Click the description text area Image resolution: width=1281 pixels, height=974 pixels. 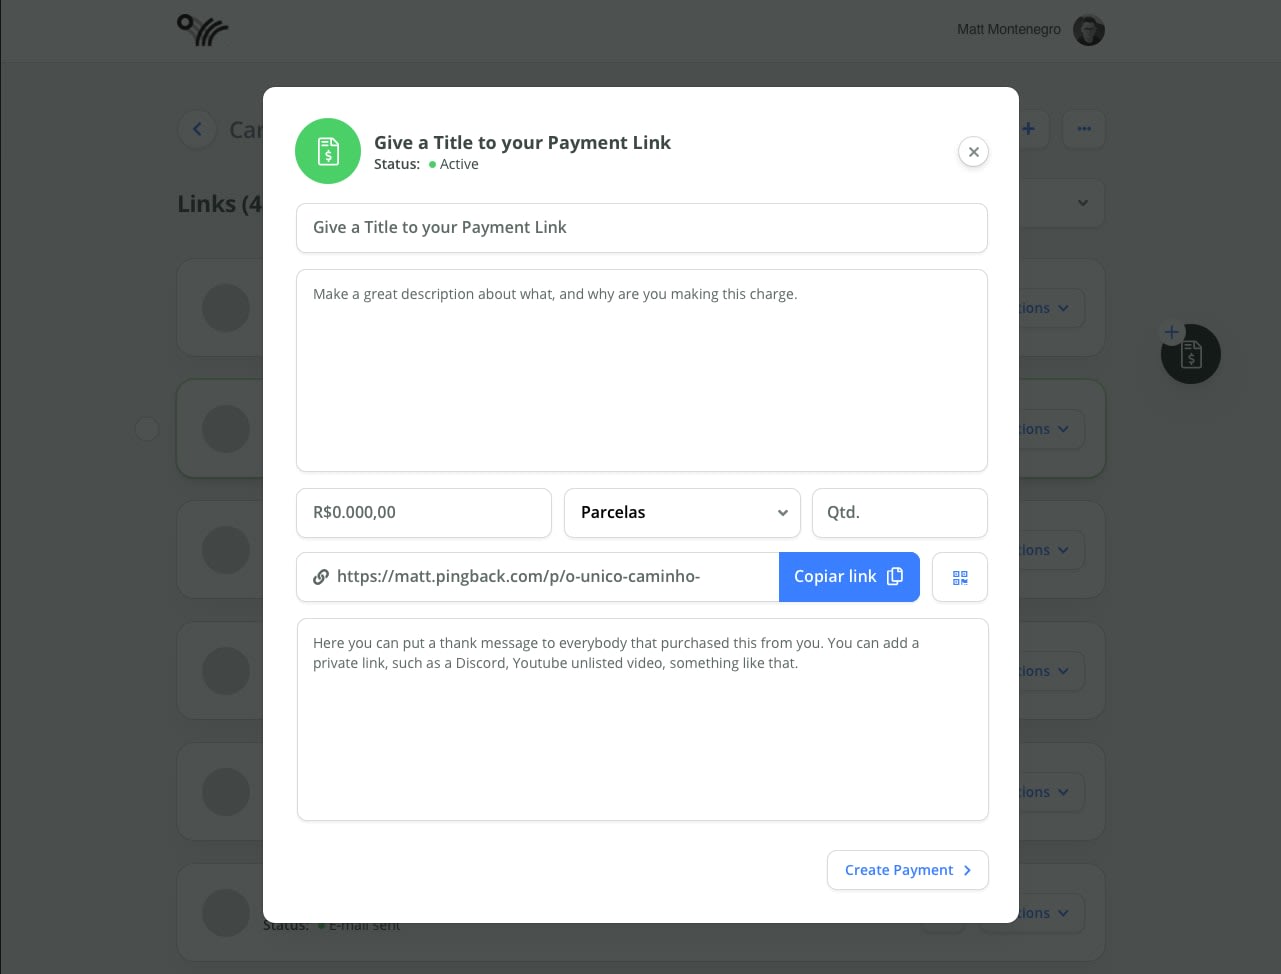[x=642, y=370]
